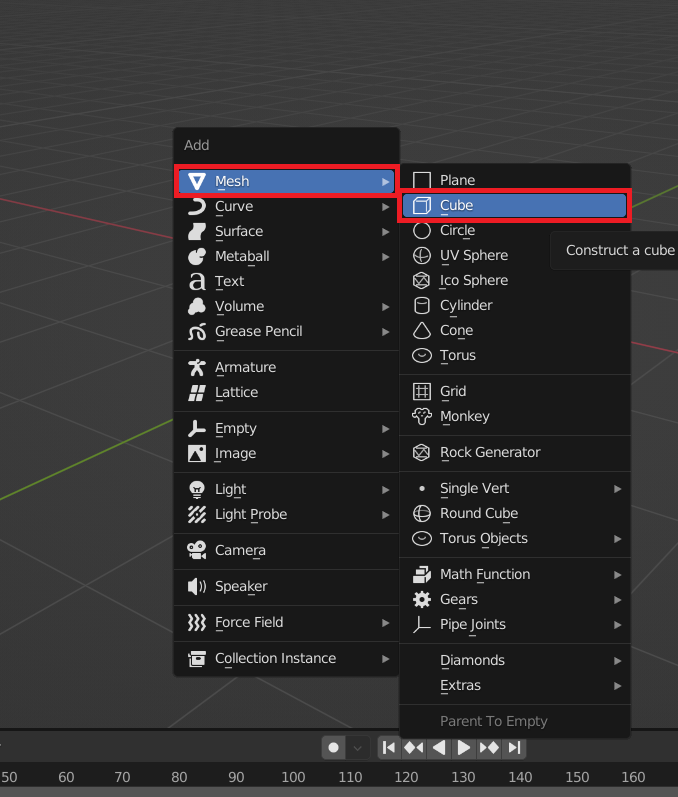Click the Armature icon
This screenshot has width=678, height=797.
pyautogui.click(x=197, y=367)
